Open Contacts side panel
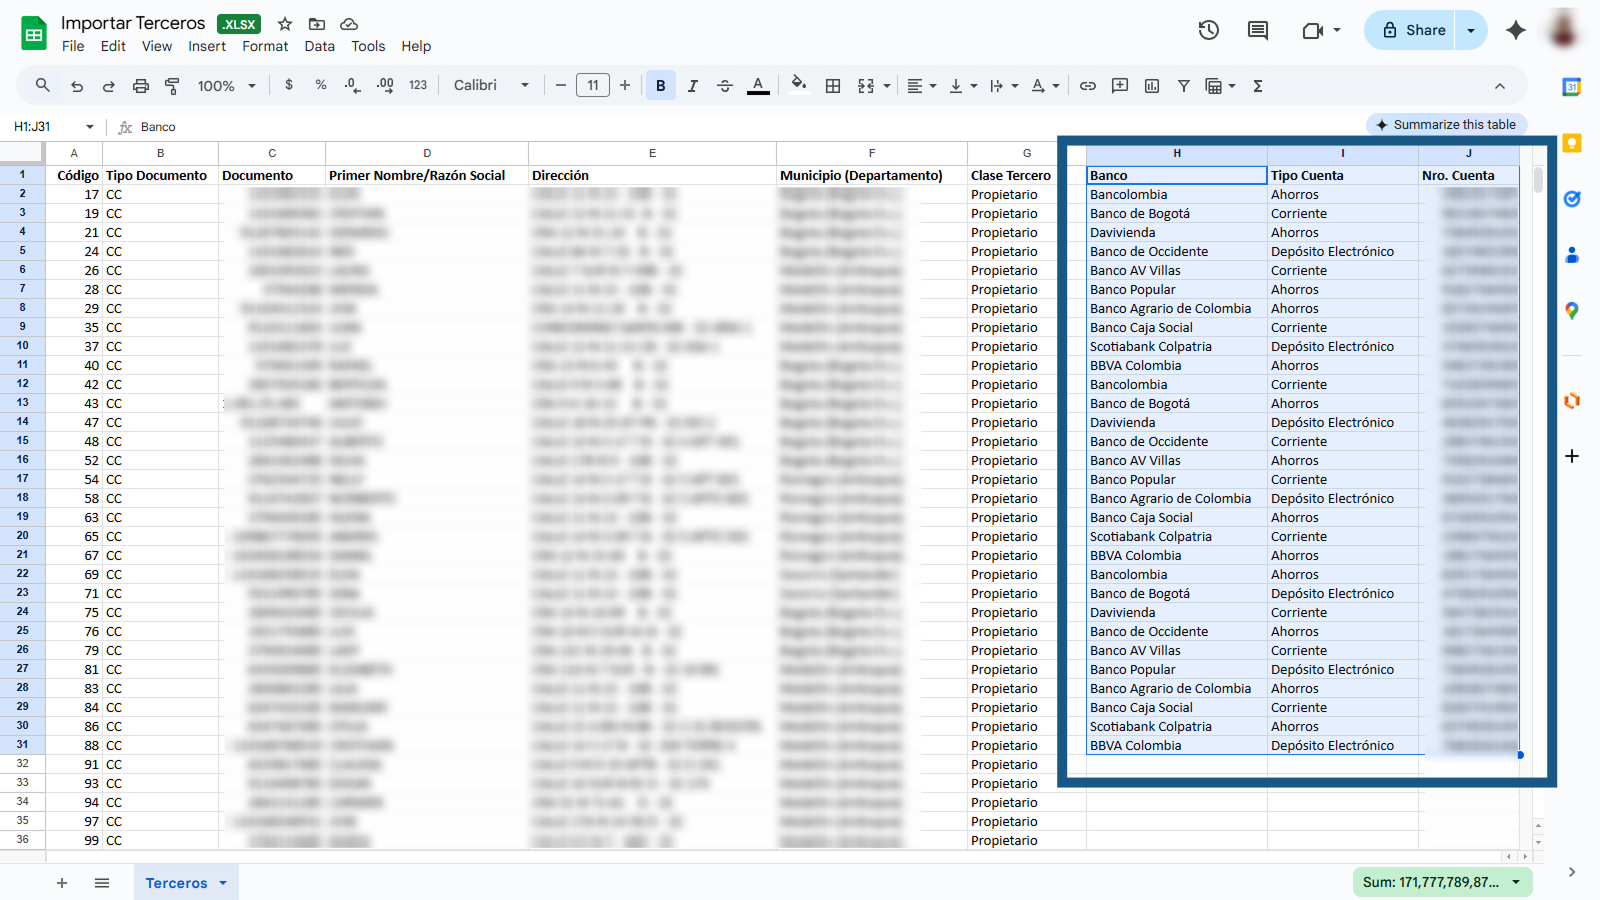 (1572, 255)
